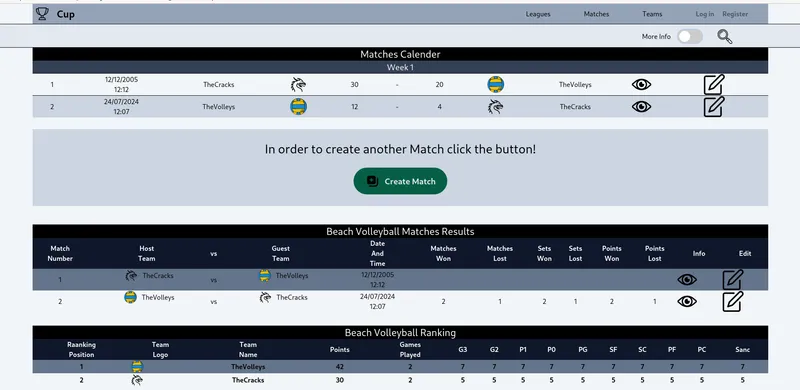
Task: Click host TheCracks logo in results row 1
Action: (131, 276)
